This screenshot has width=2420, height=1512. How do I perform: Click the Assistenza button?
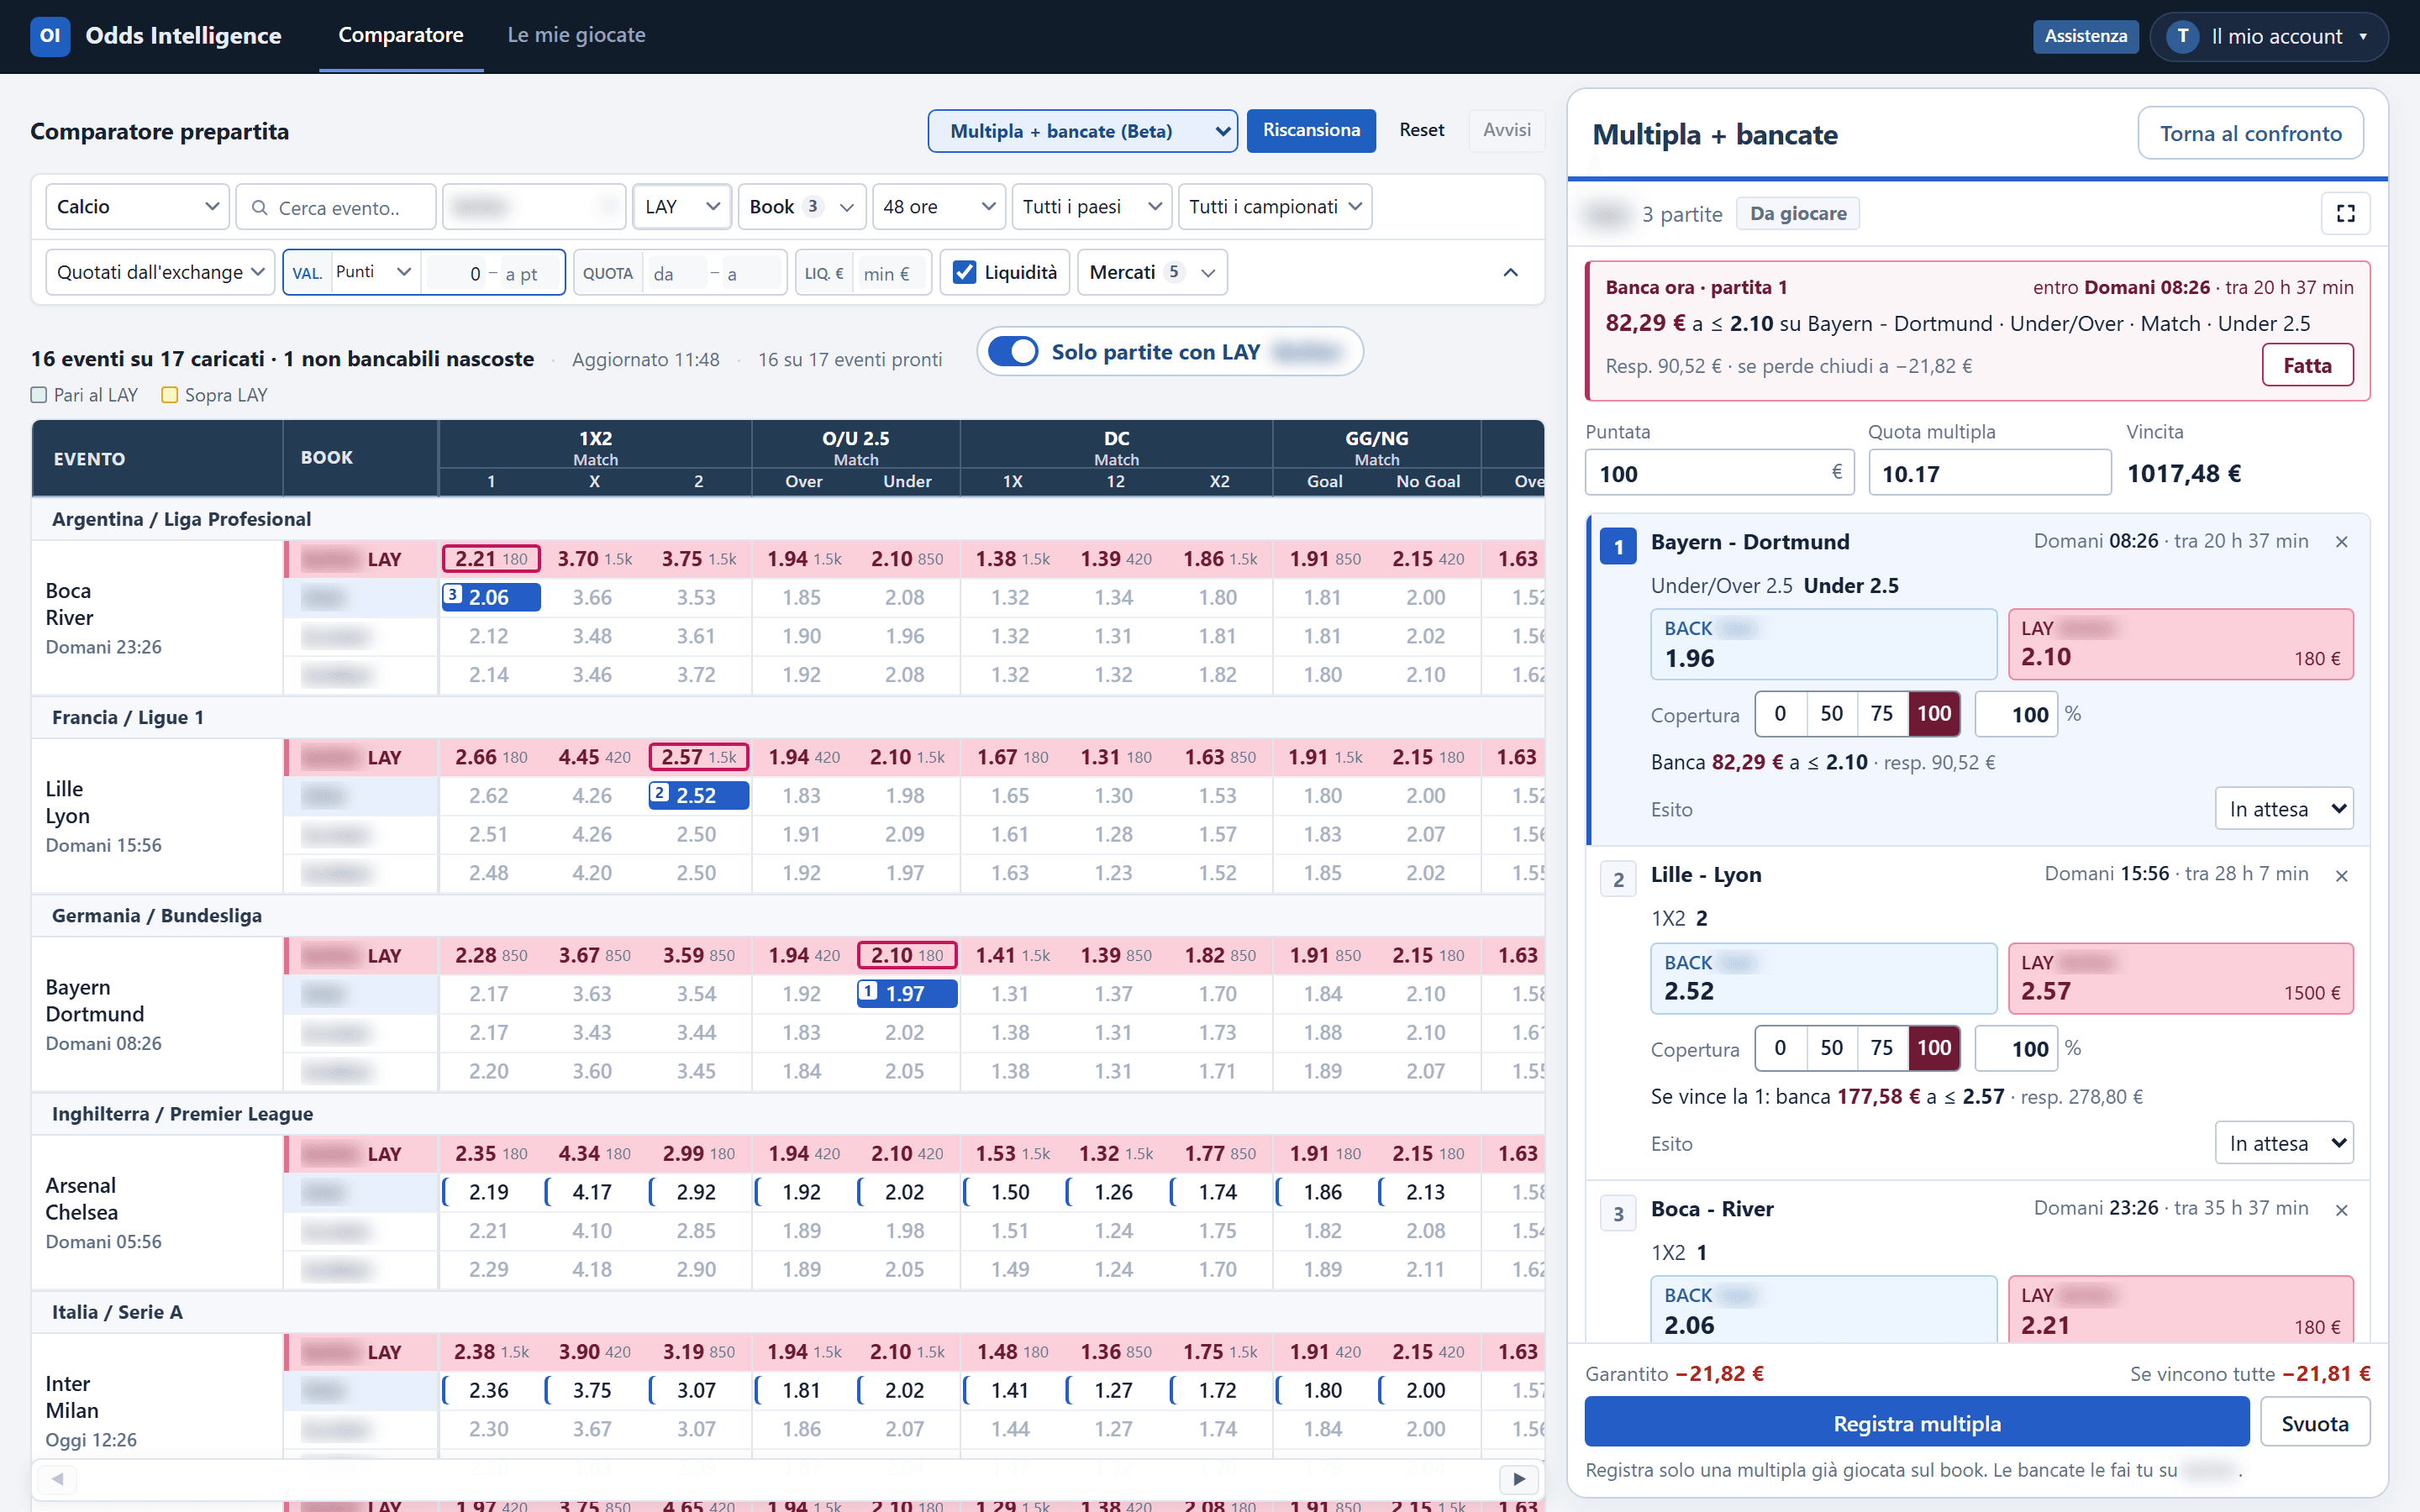[x=2085, y=36]
